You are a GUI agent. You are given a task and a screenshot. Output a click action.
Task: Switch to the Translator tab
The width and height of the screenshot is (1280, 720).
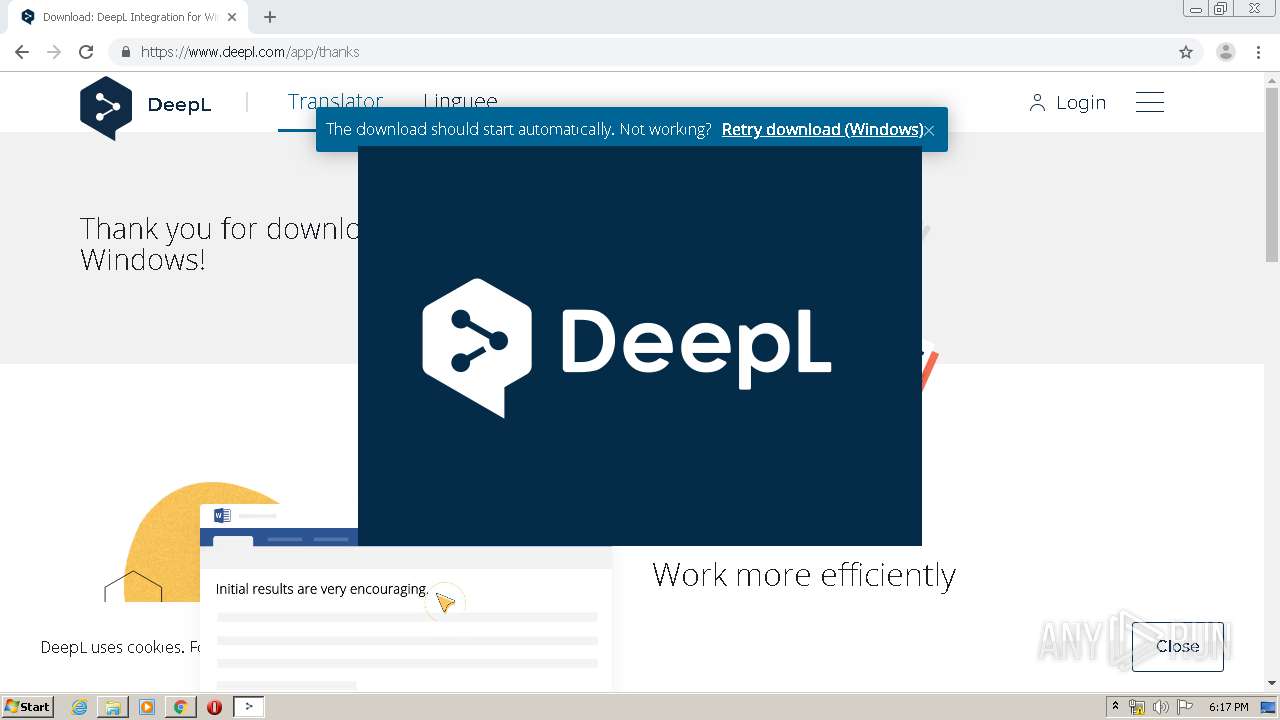click(335, 101)
